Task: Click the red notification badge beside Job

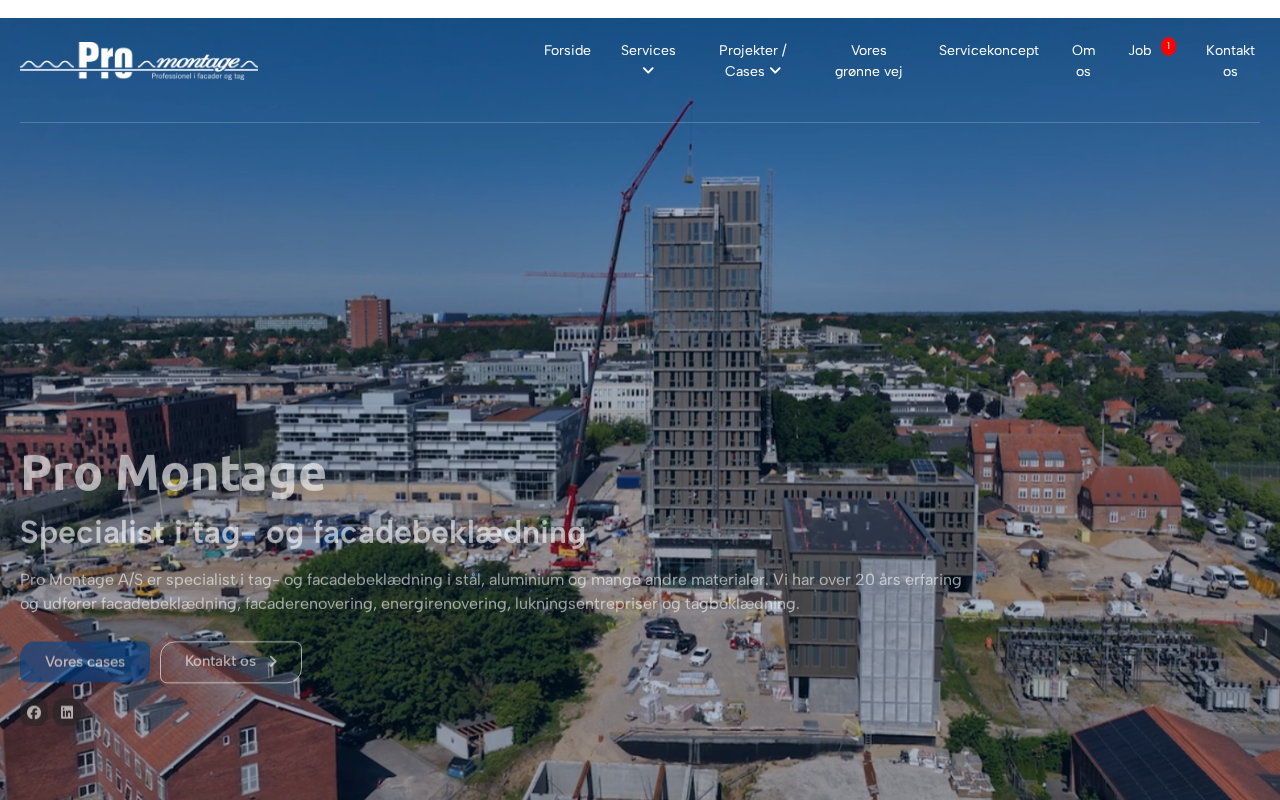Action: tap(1168, 46)
